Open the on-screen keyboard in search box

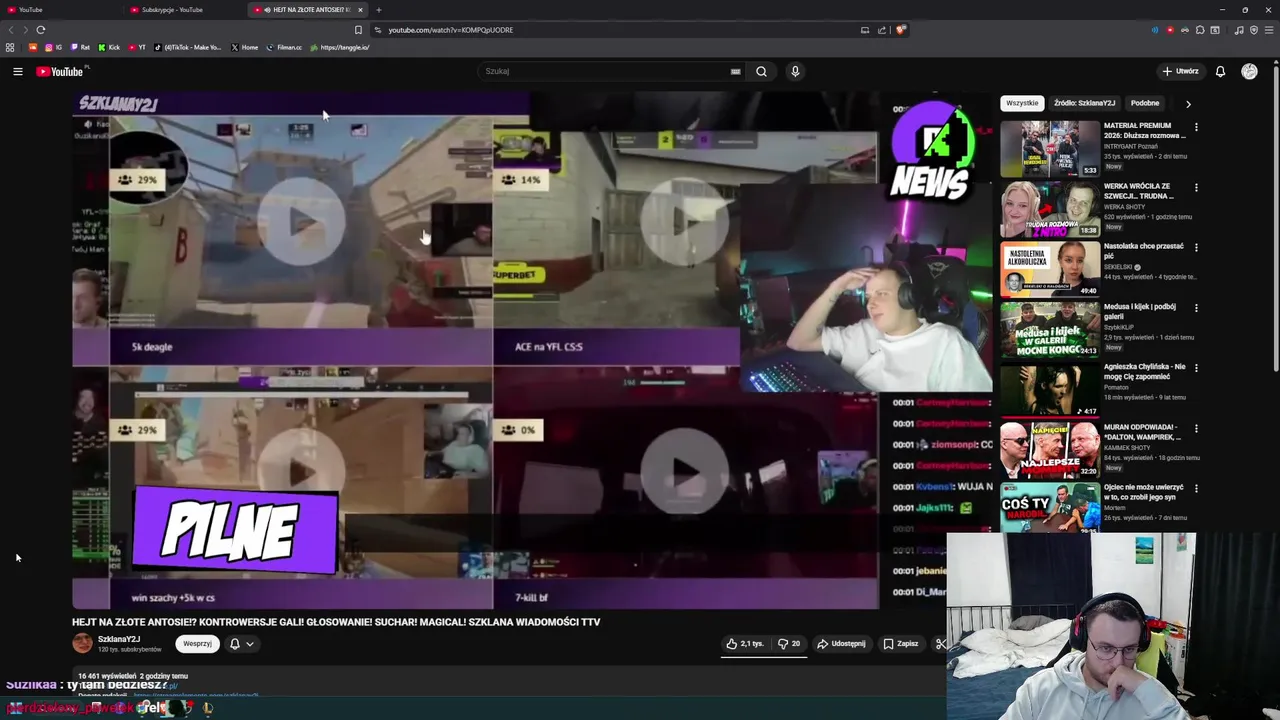point(735,71)
